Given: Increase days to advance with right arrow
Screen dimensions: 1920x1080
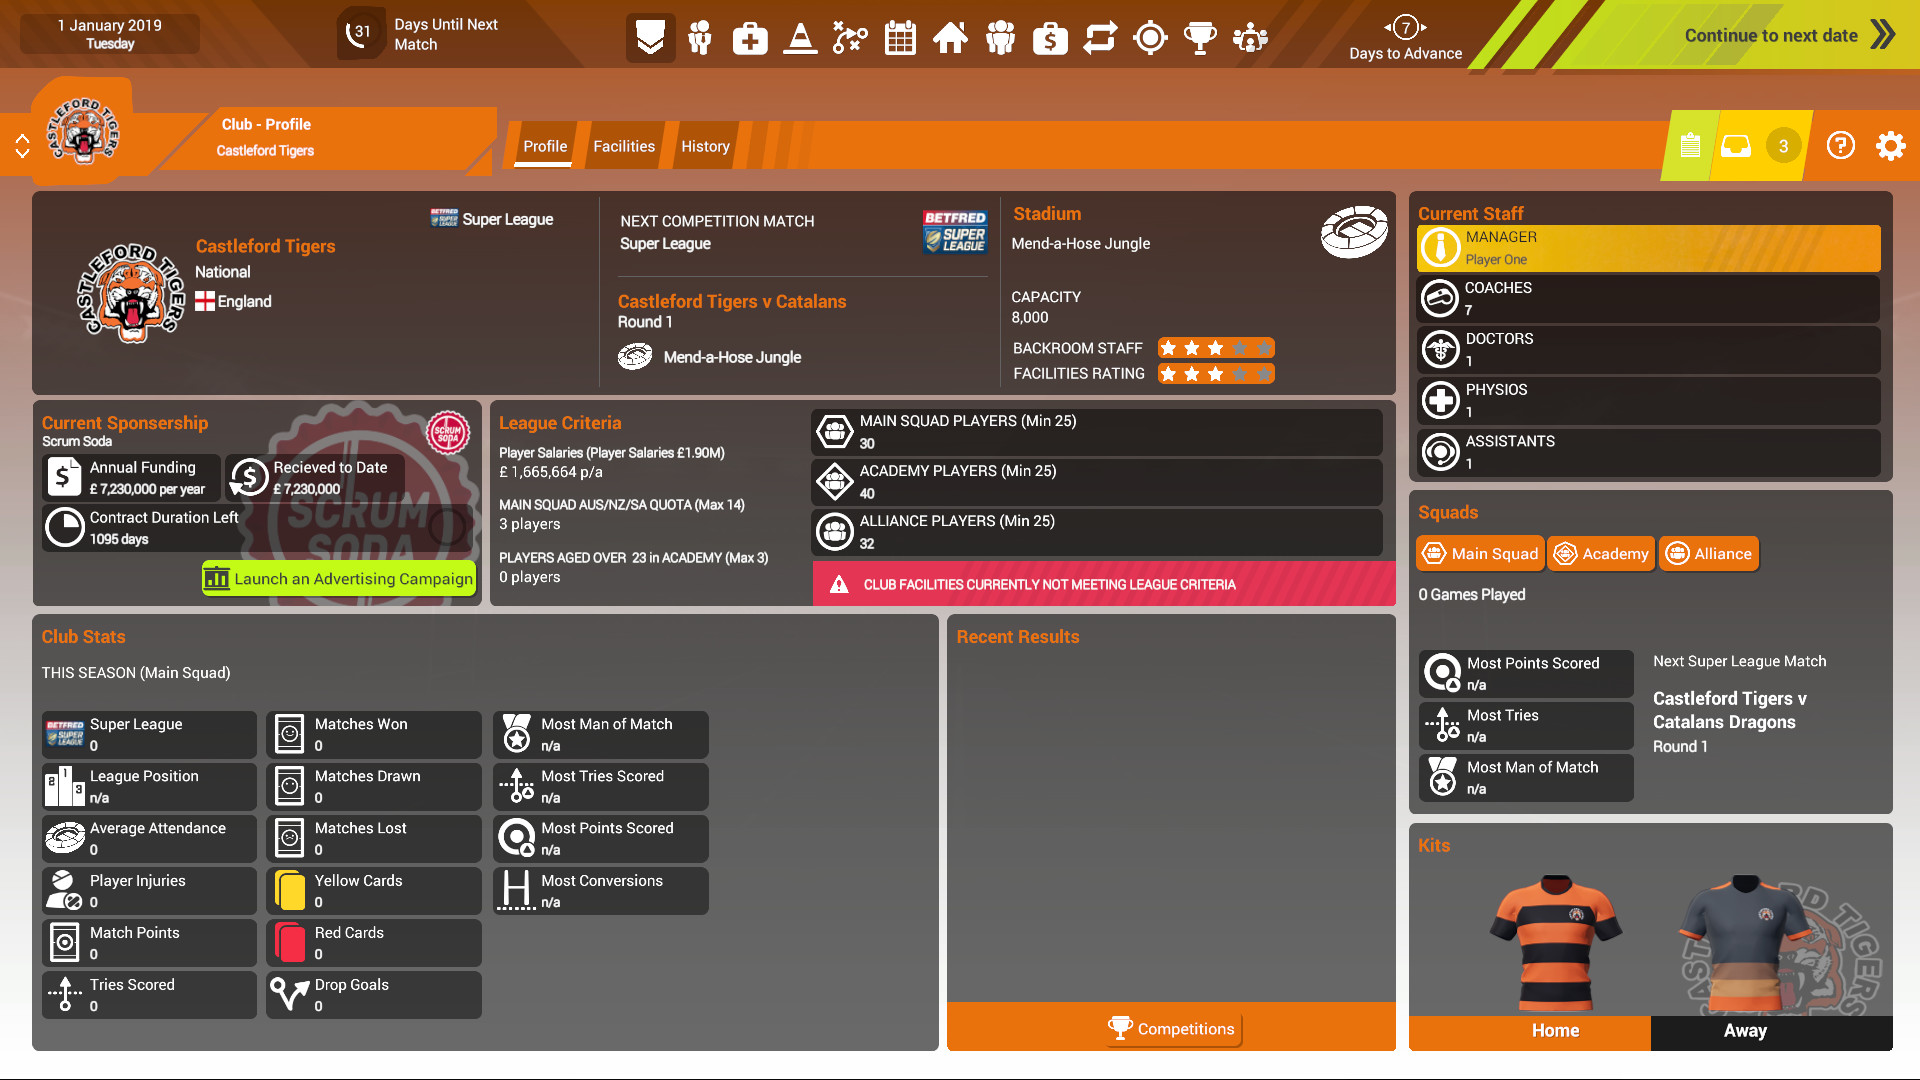Looking at the screenshot, I should point(1424,27).
